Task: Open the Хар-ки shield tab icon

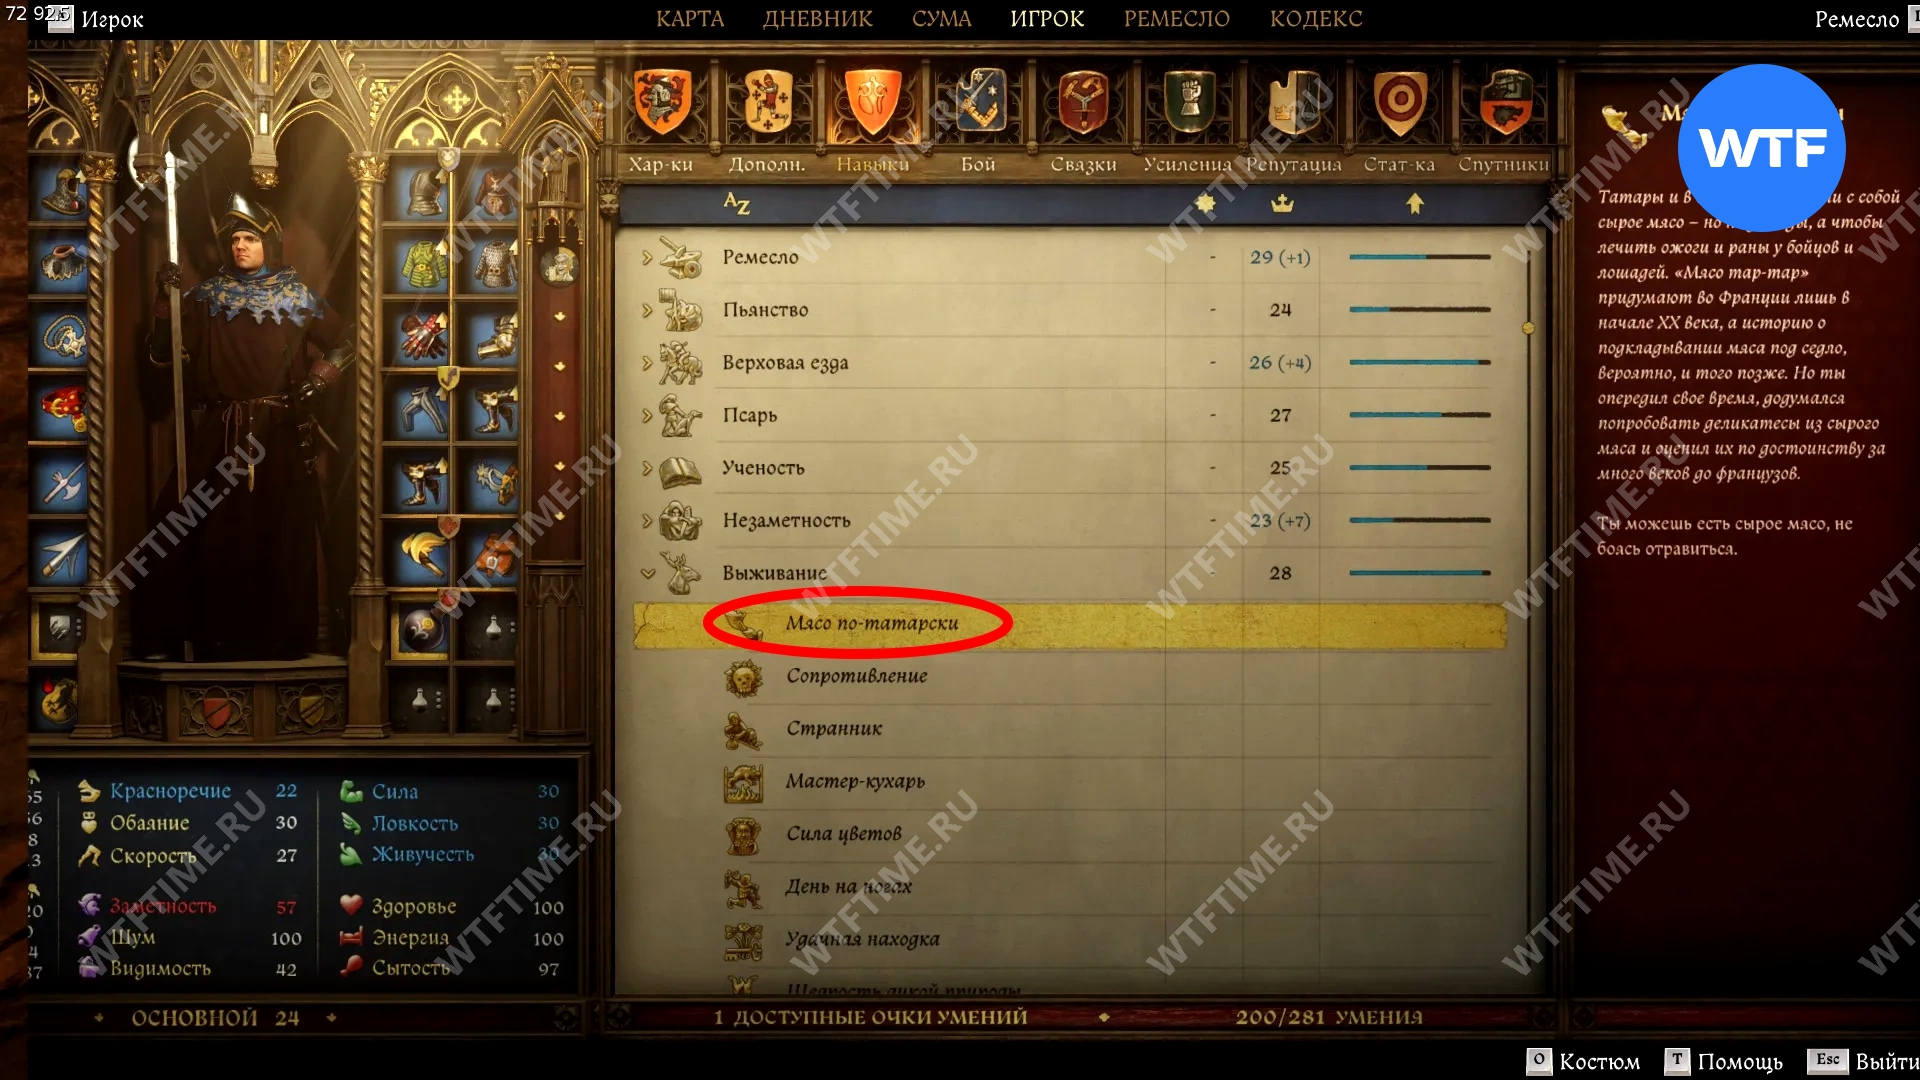Action: [x=662, y=103]
